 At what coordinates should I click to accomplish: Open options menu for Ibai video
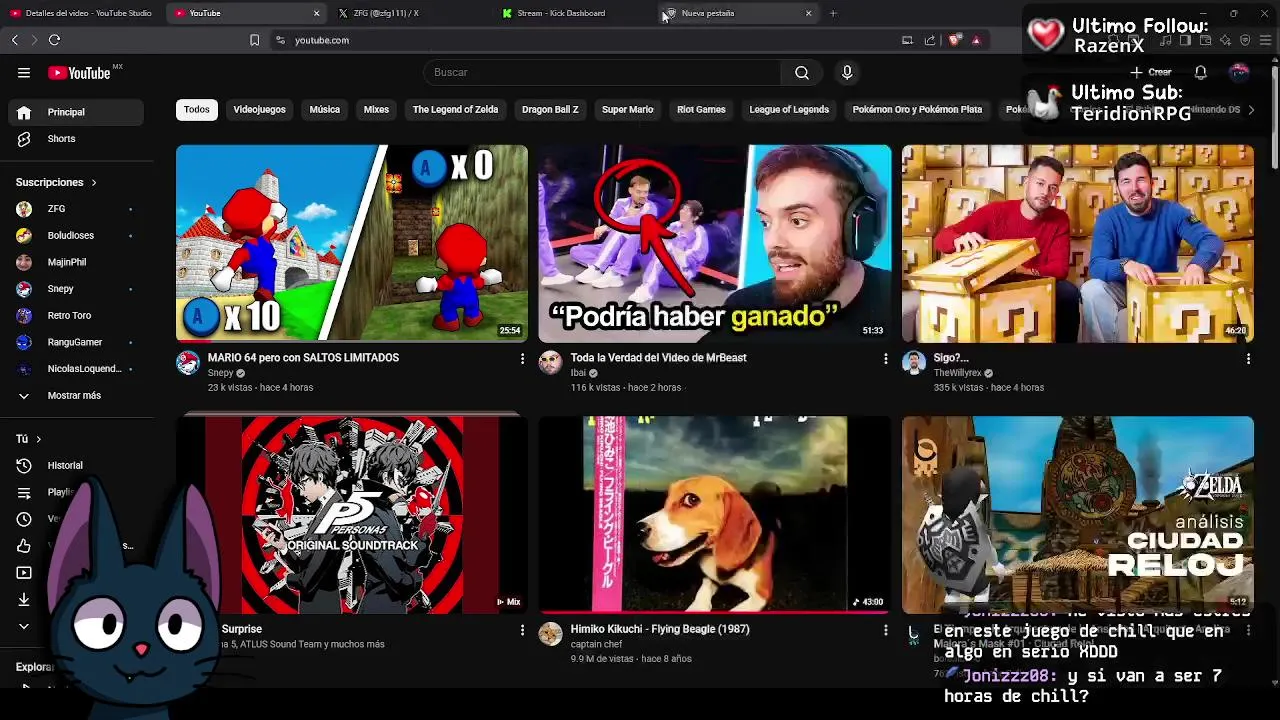(x=885, y=358)
